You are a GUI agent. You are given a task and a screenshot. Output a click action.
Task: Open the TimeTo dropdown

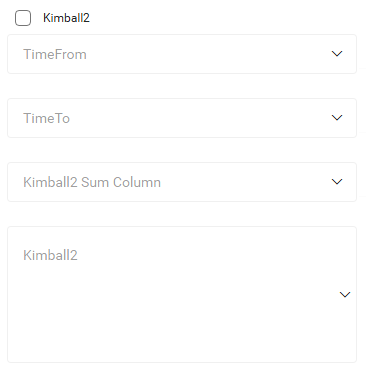click(182, 118)
